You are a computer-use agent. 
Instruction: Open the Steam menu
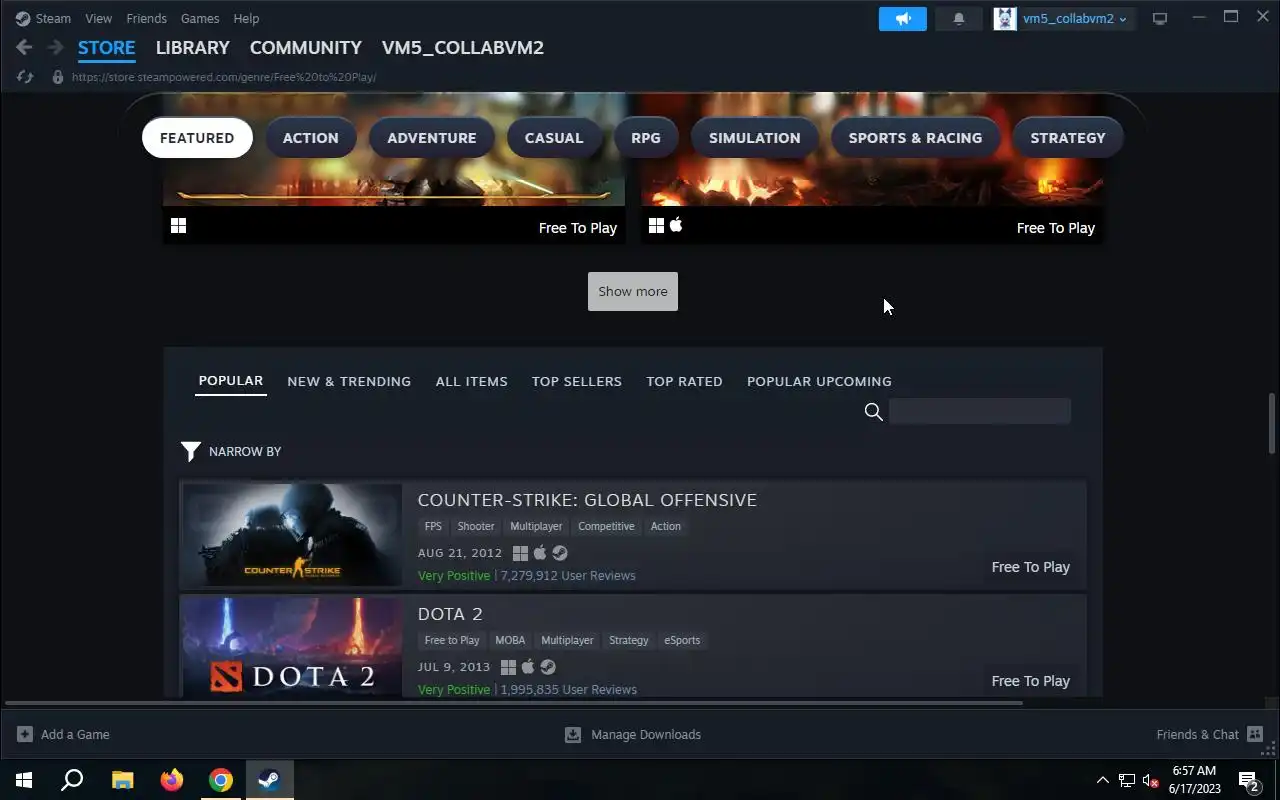click(x=53, y=18)
